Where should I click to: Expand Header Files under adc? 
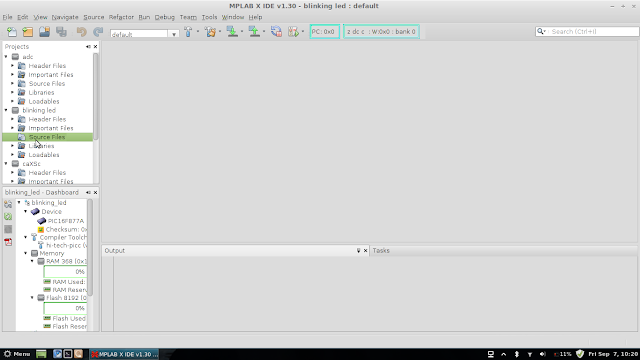coord(12,66)
